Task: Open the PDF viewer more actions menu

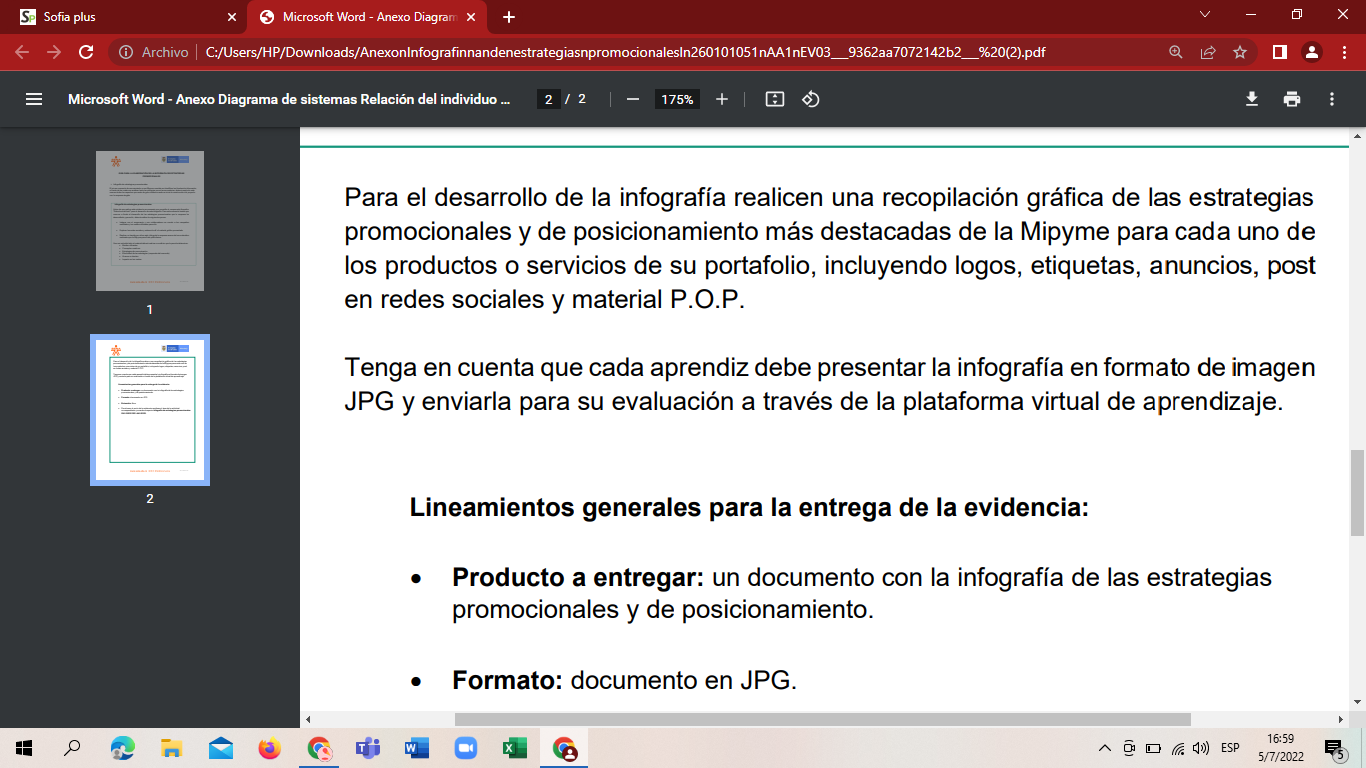Action: pos(1332,99)
